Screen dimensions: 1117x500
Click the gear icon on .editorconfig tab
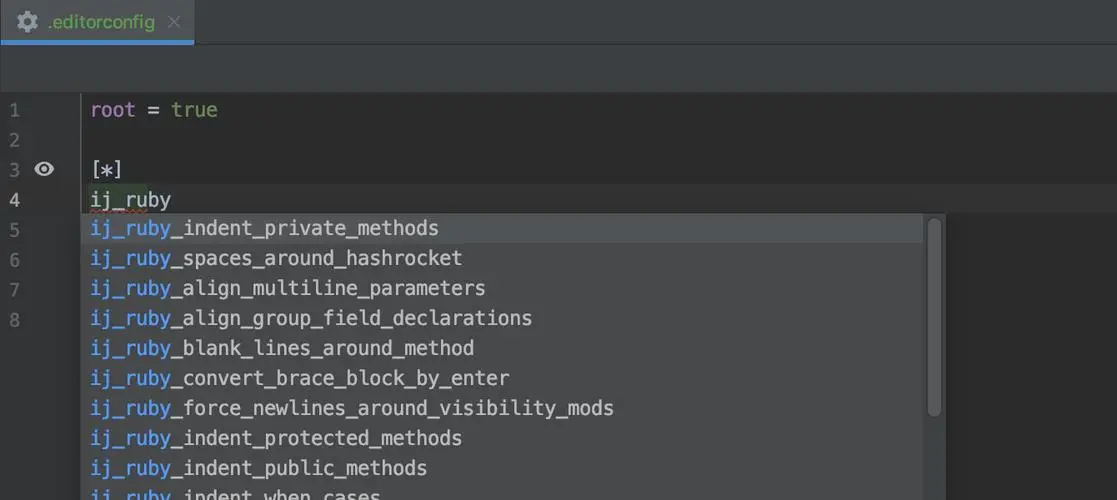coord(27,21)
